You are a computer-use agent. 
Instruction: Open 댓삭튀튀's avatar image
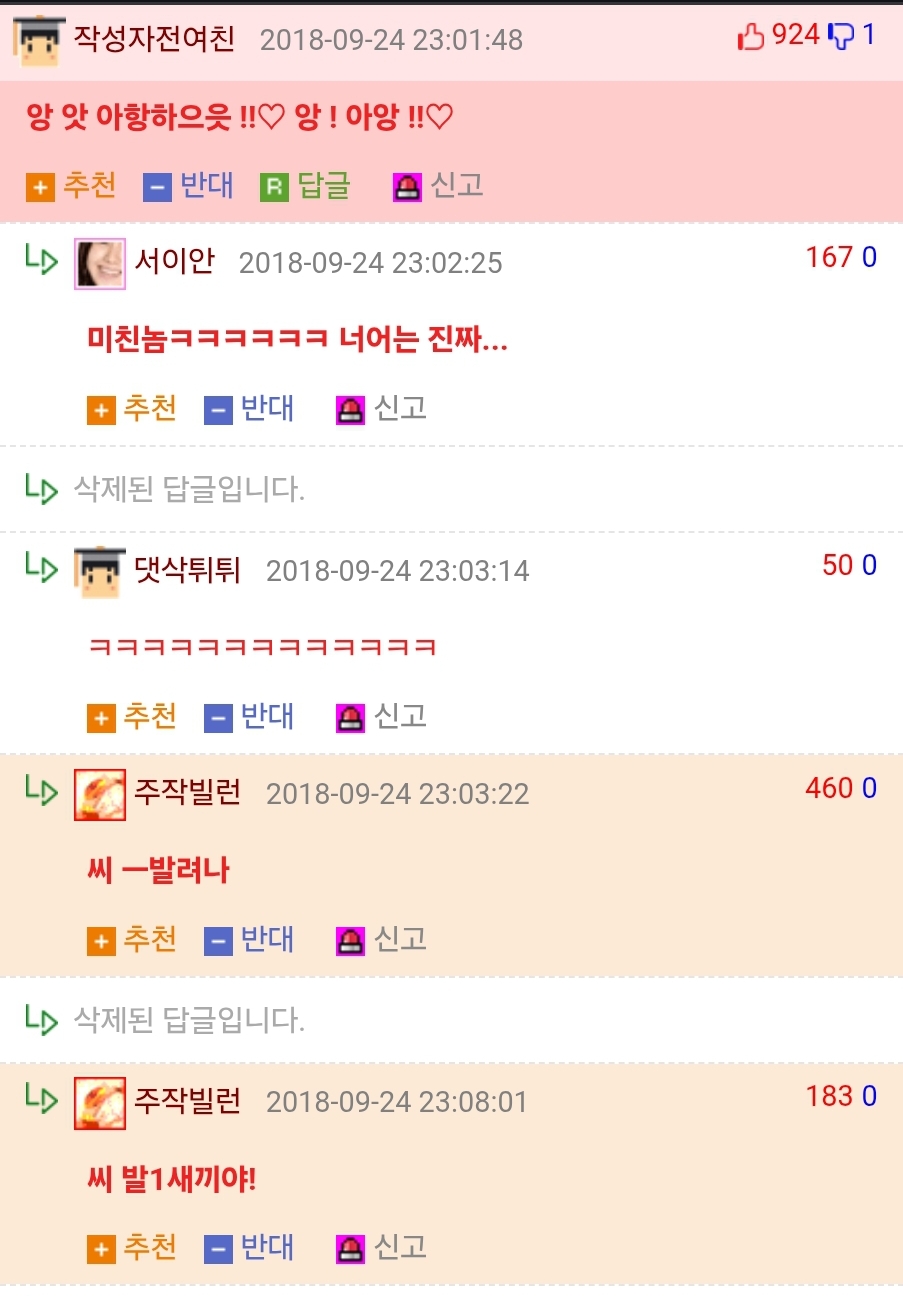pyautogui.click(x=100, y=572)
